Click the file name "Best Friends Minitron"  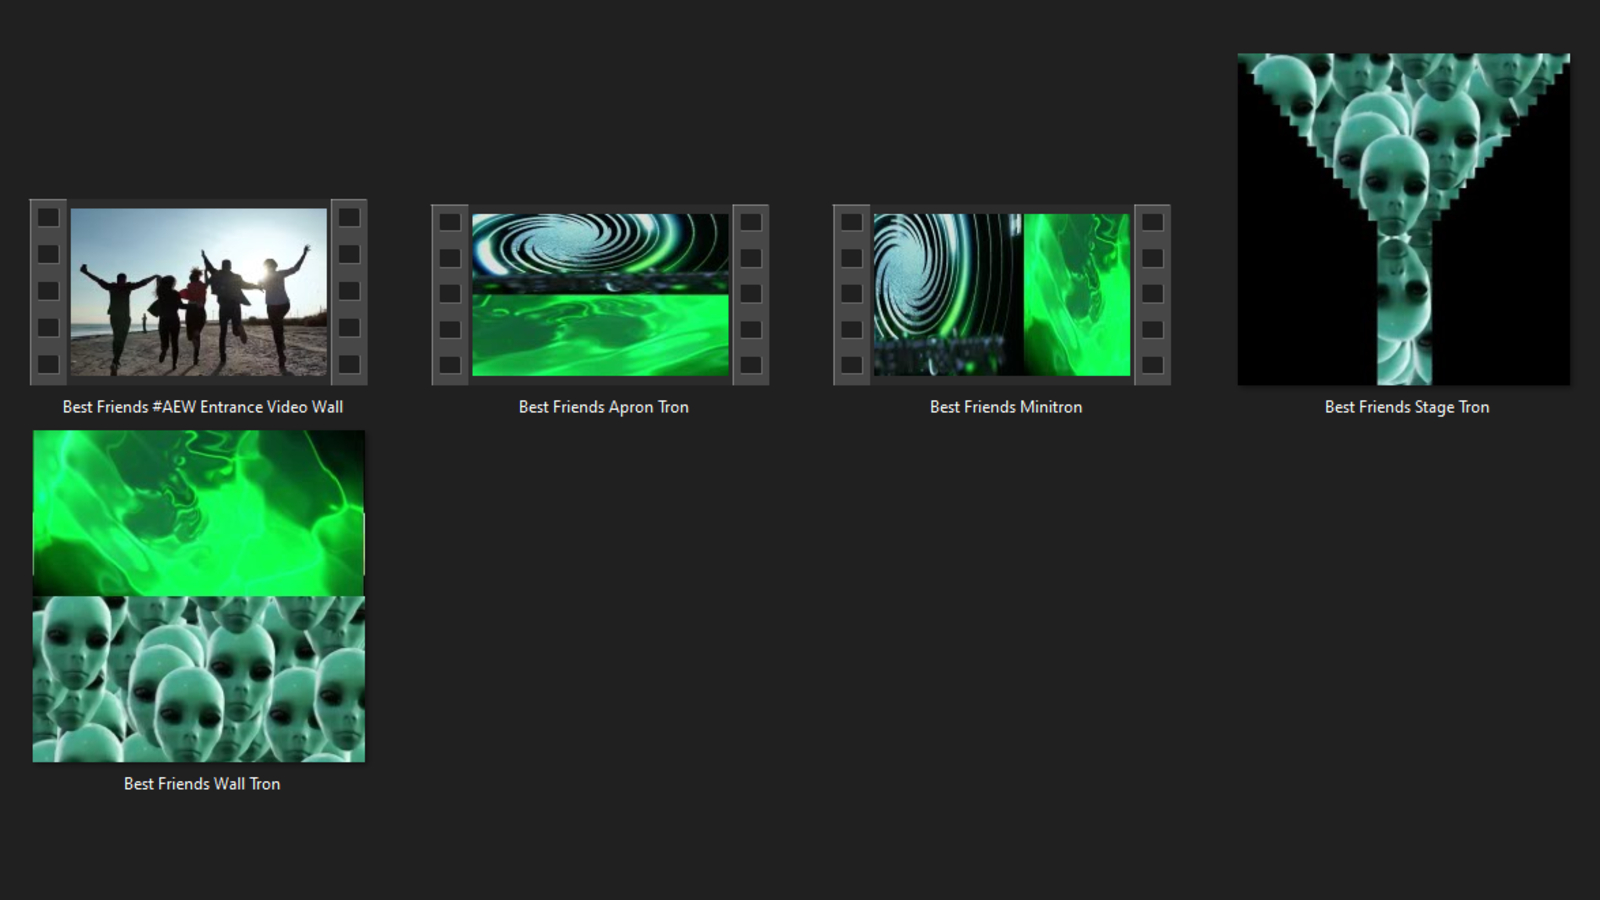click(1006, 407)
